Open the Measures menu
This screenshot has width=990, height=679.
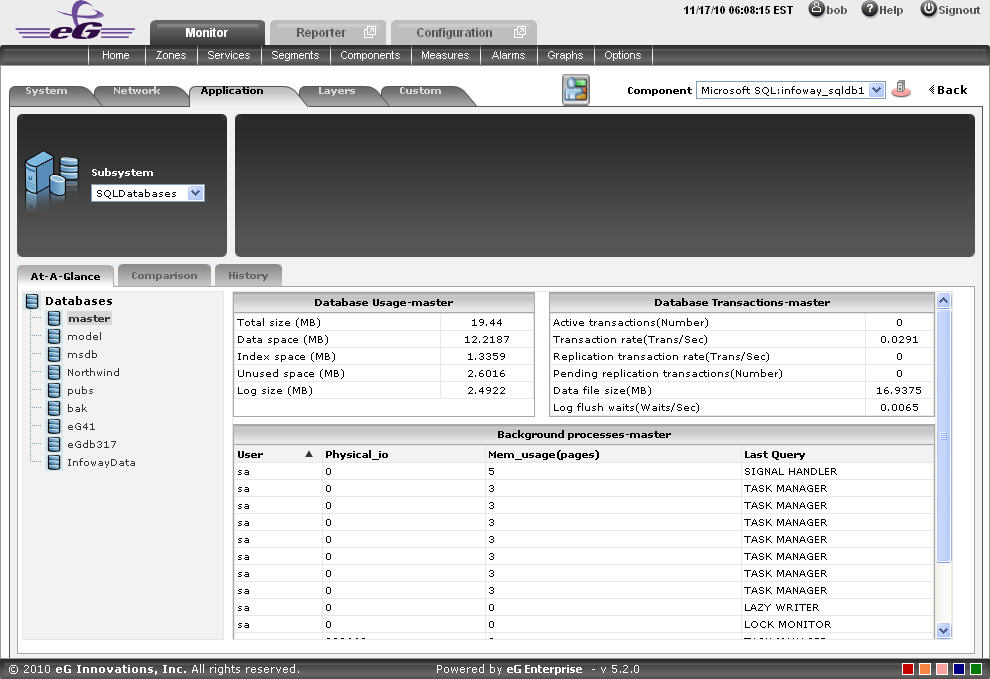[x=445, y=56]
